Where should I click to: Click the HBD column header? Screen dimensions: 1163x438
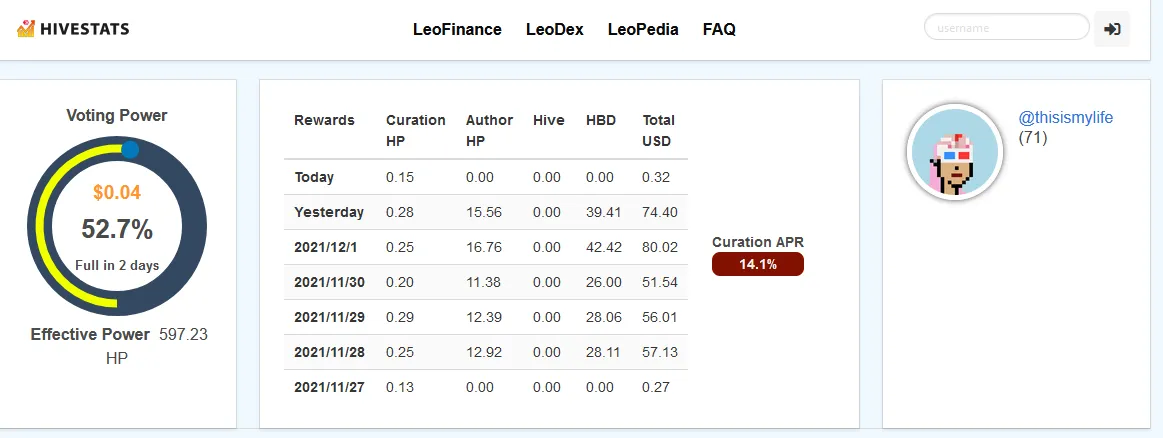[601, 120]
